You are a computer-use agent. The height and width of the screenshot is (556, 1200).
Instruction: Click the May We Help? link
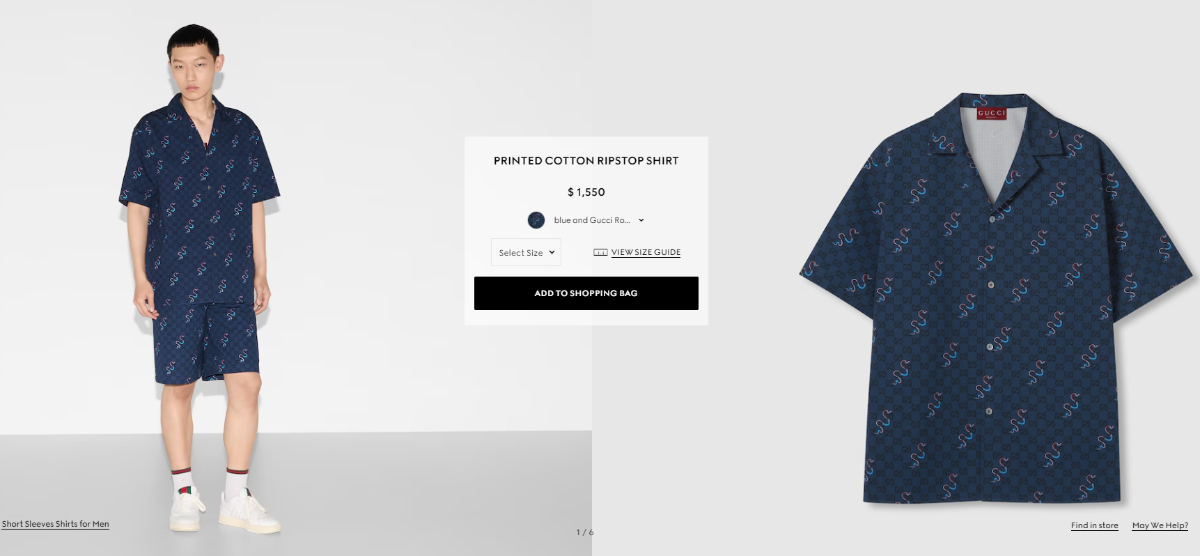[1160, 526]
